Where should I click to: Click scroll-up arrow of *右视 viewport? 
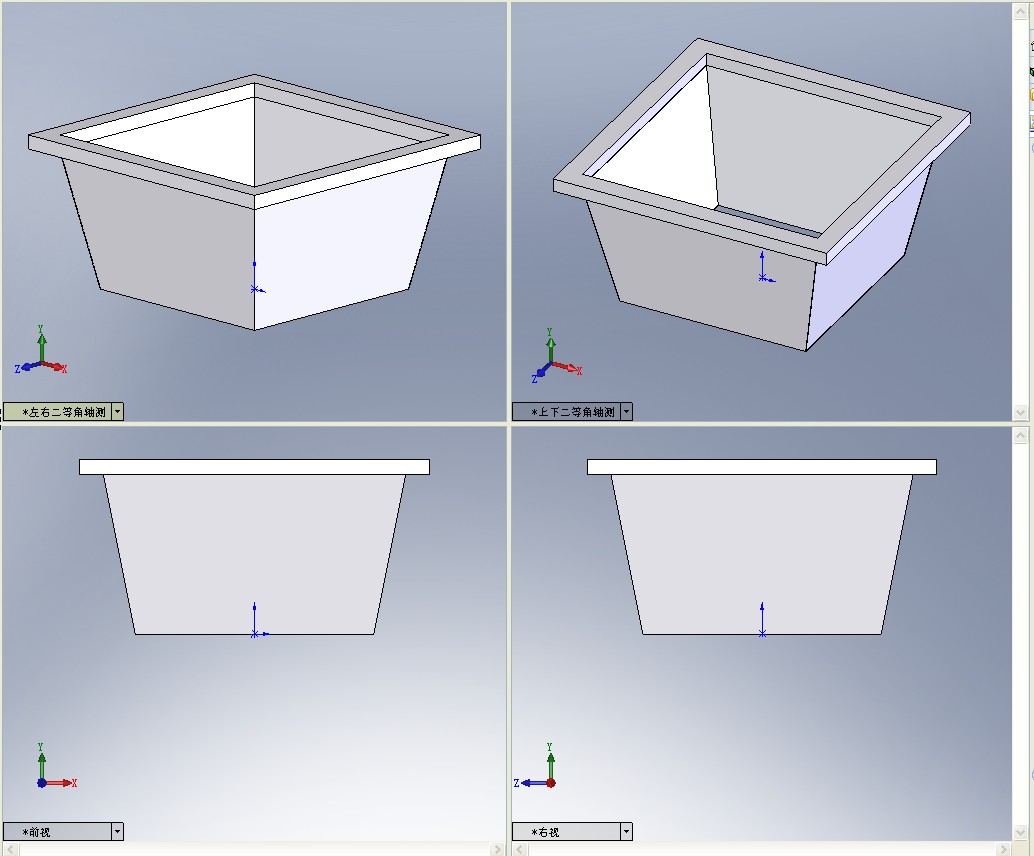[1020, 435]
